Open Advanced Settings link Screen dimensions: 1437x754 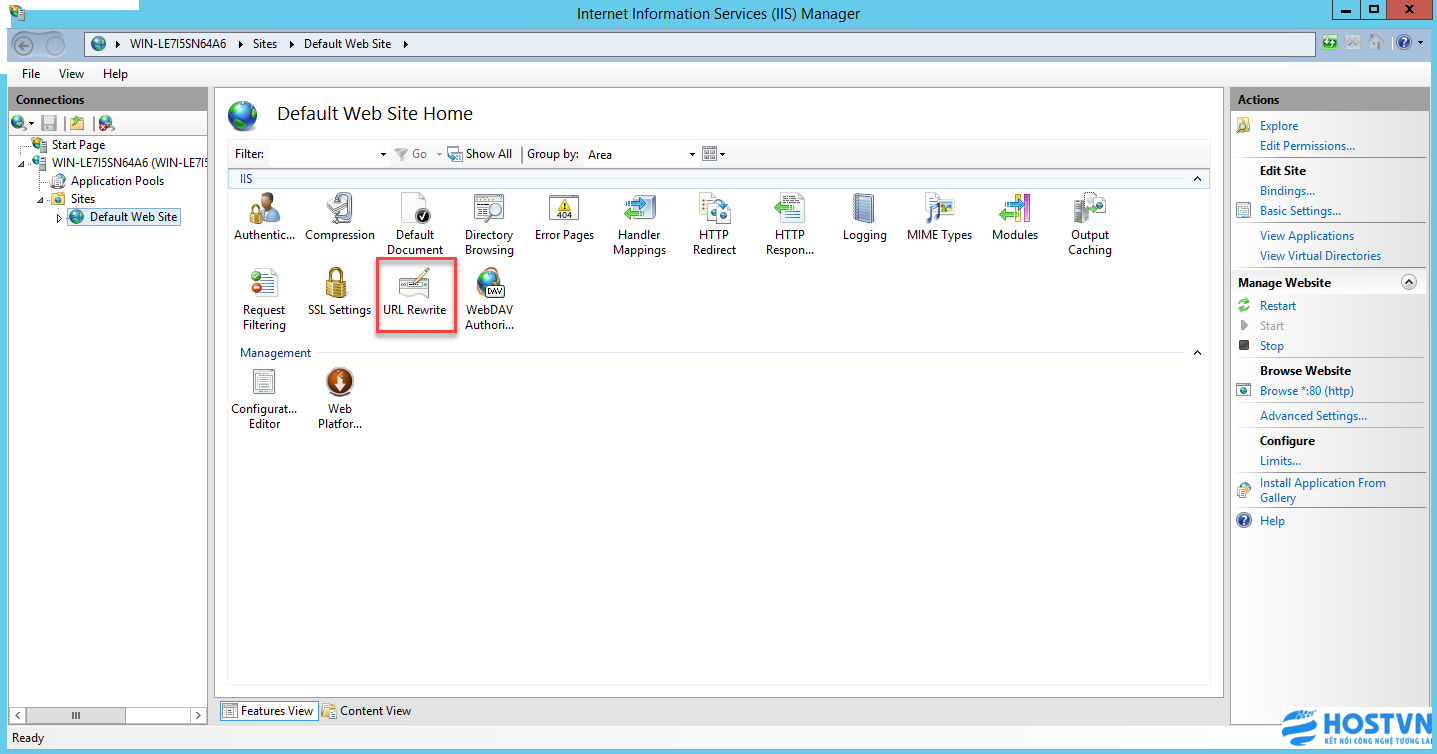pos(1313,416)
